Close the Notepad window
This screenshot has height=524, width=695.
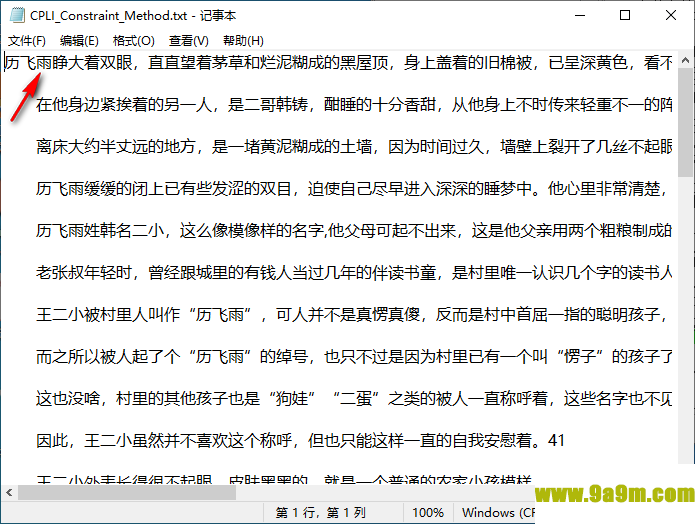pos(671,15)
